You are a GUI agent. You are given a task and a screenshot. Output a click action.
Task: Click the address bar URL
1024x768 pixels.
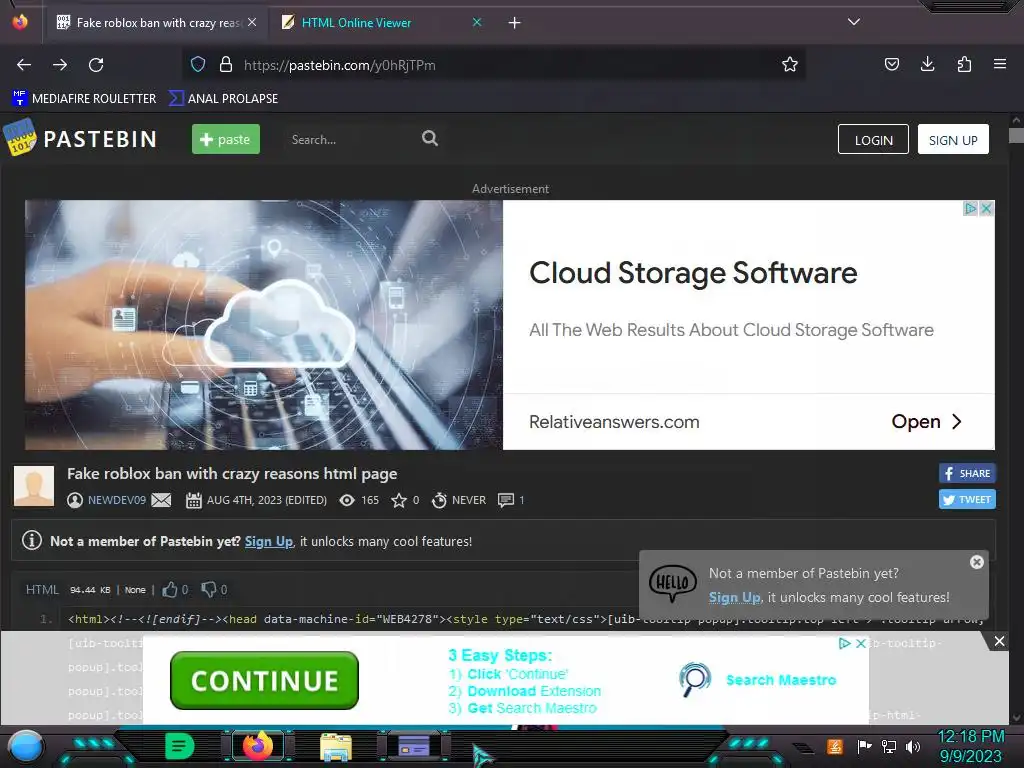340,65
